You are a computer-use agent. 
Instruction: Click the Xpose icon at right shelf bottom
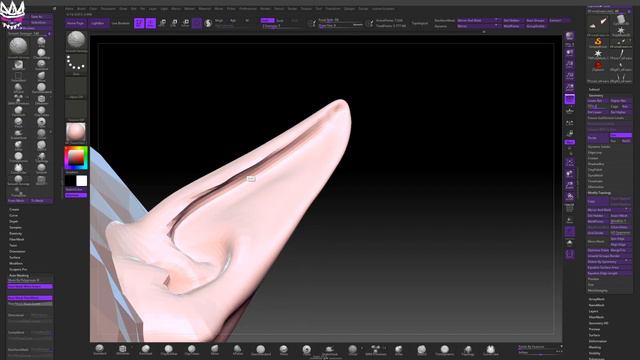(570, 254)
